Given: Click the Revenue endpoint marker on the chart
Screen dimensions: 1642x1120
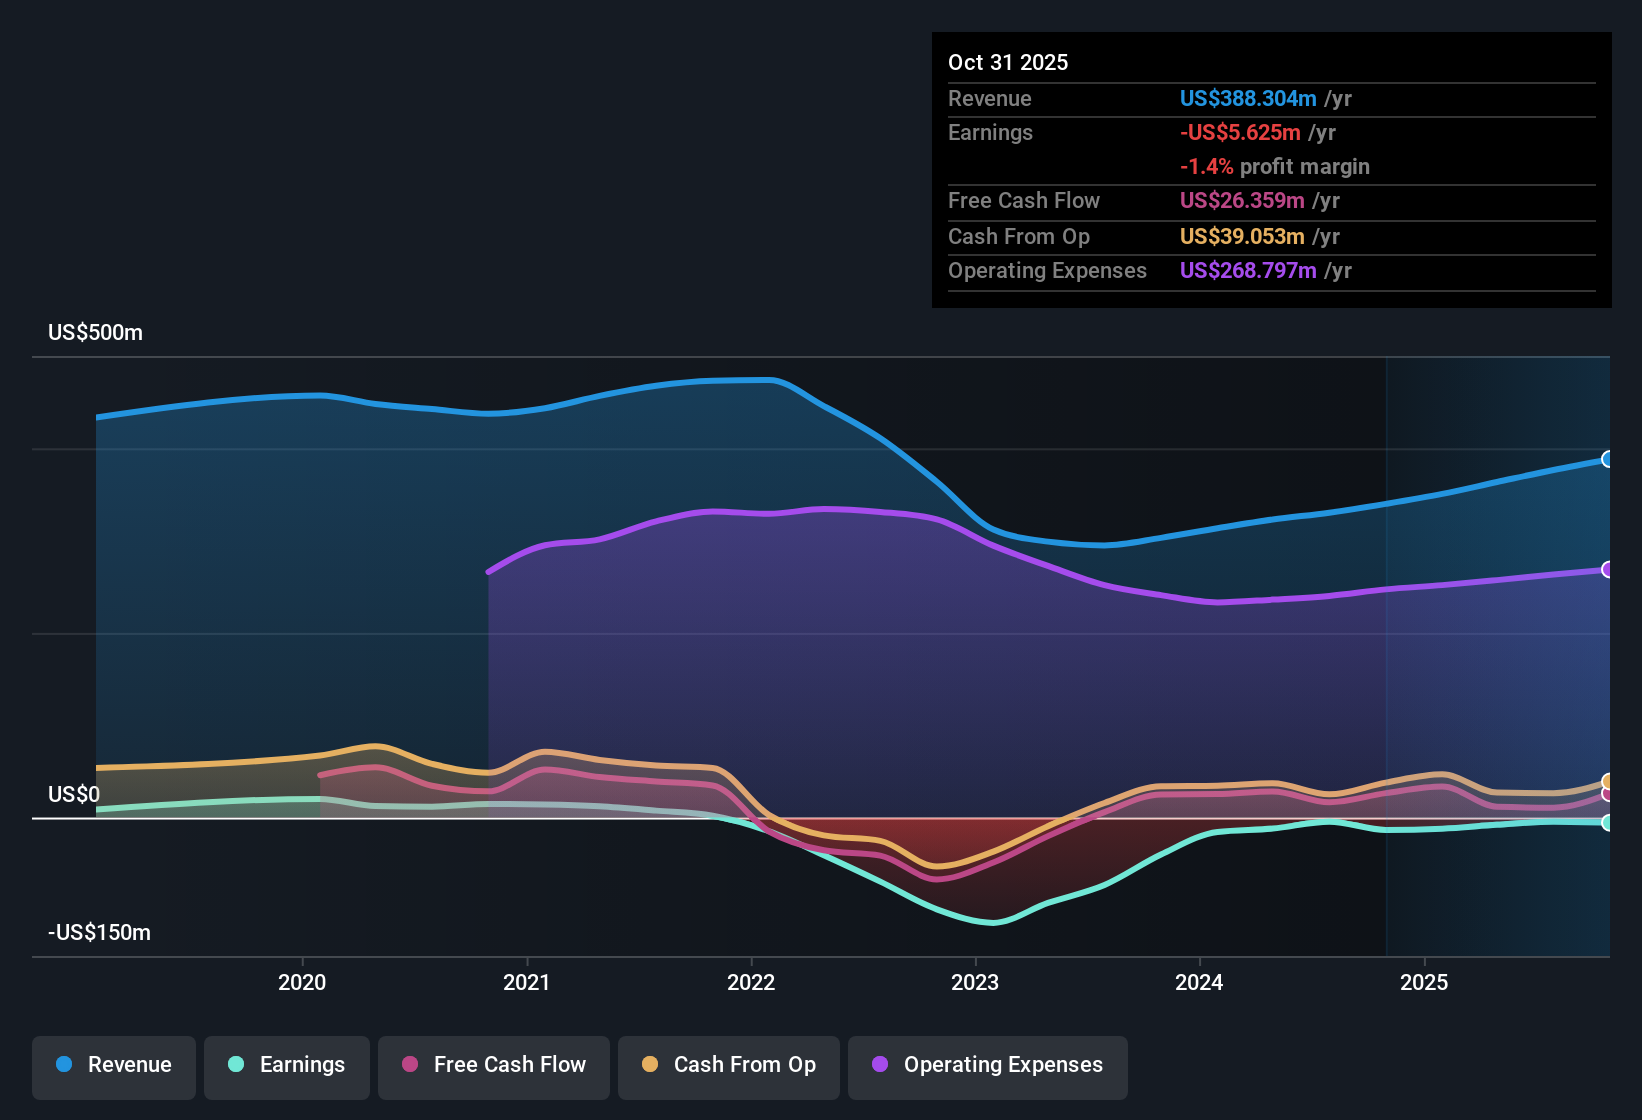Looking at the screenshot, I should coord(1608,460).
